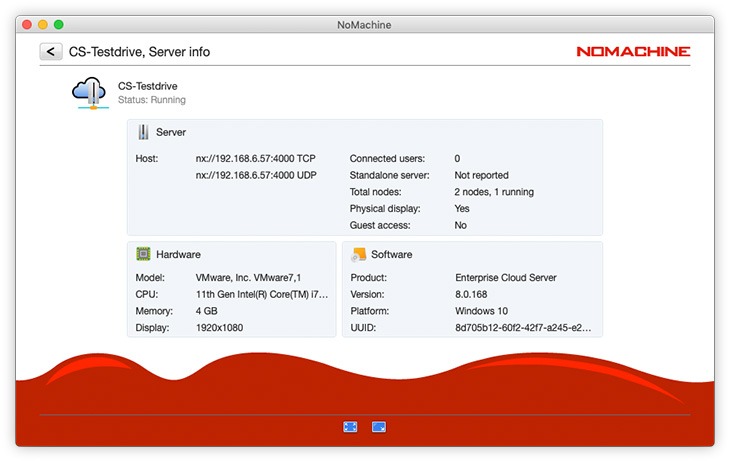This screenshot has height=461, width=730.
Task: Click the resize window icon at bottom
Action: tap(379, 427)
